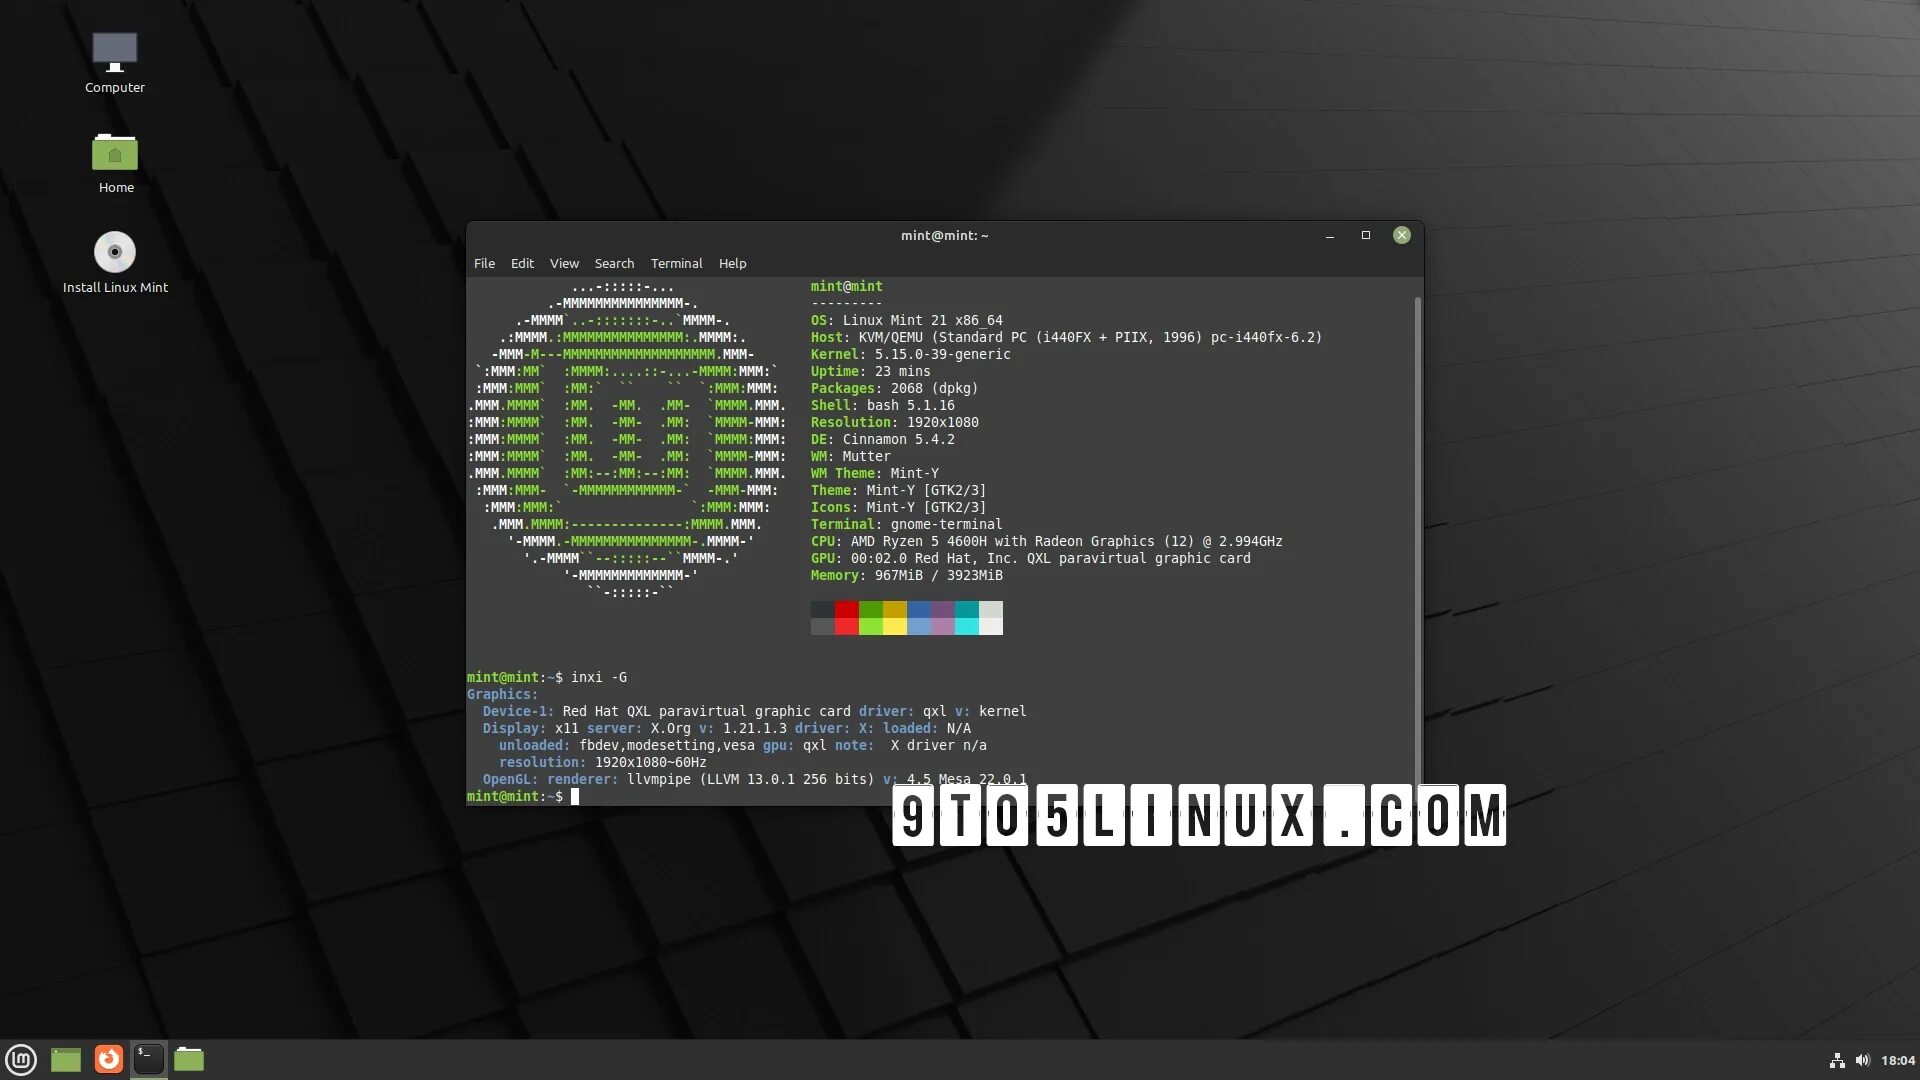
Task: Minimize the mint@mint terminal window
Action: point(1329,236)
